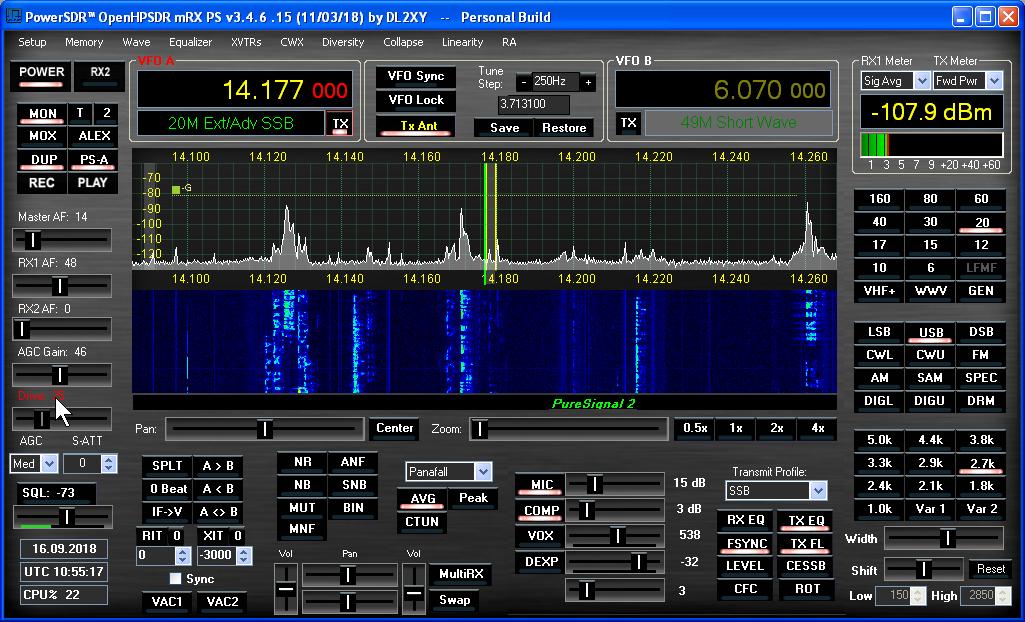
Task: Select the 5.0k filter width
Action: tap(879, 440)
